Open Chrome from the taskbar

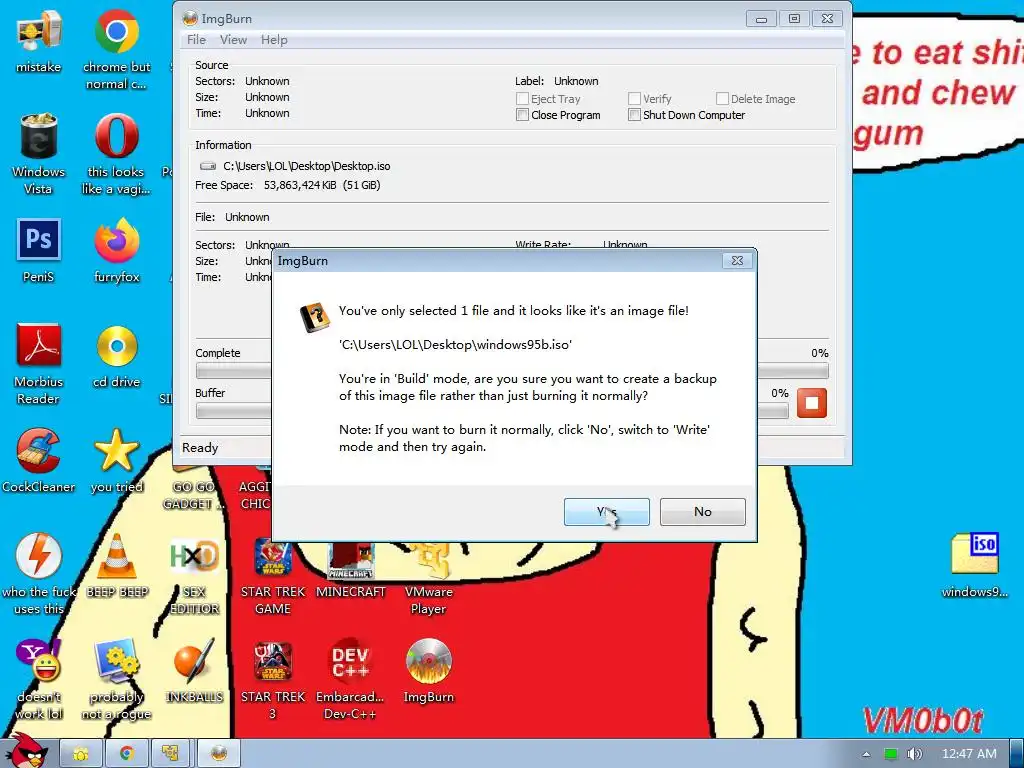click(x=126, y=754)
